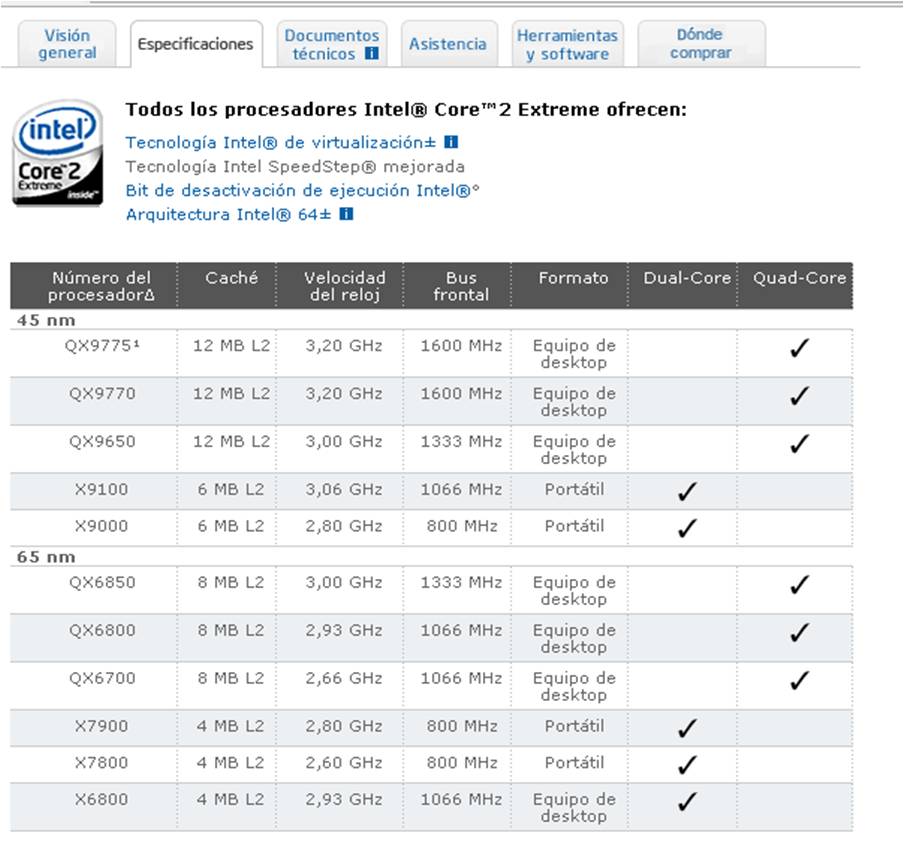The image size is (904, 868).
Task: Select processor X7800 in the table
Action: click(101, 763)
